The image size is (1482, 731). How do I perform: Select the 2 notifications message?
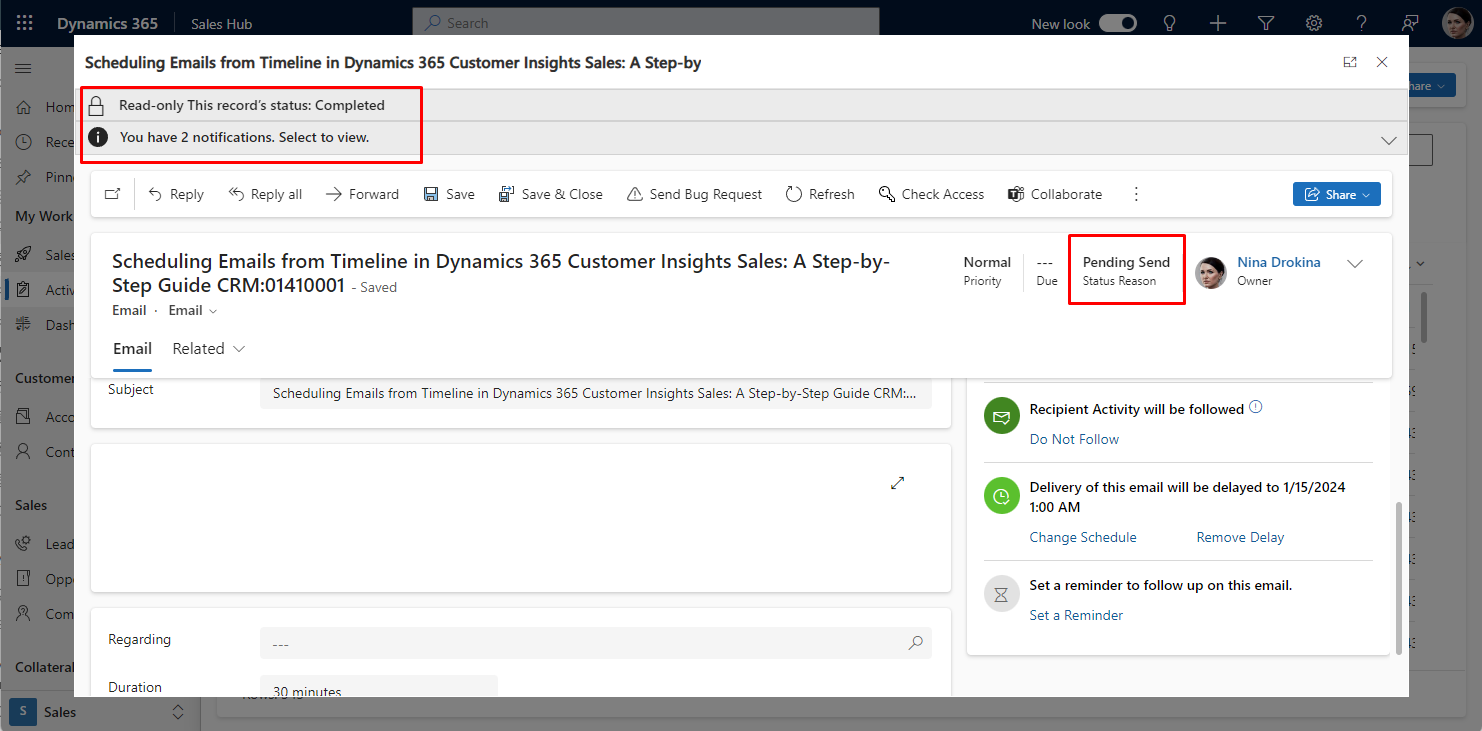click(244, 137)
